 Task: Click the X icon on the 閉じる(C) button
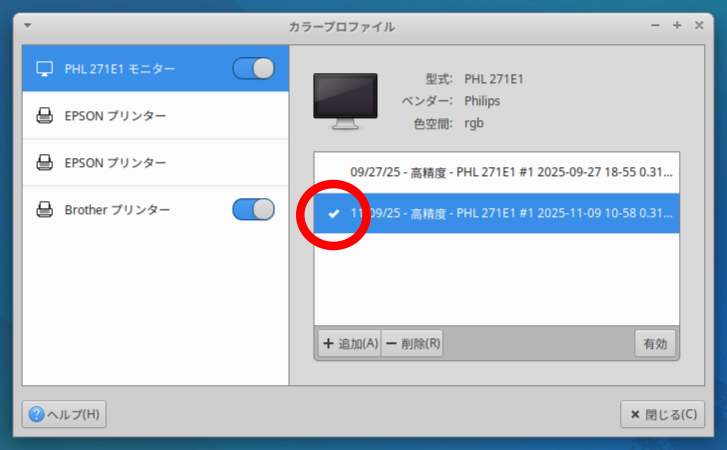tap(633, 414)
